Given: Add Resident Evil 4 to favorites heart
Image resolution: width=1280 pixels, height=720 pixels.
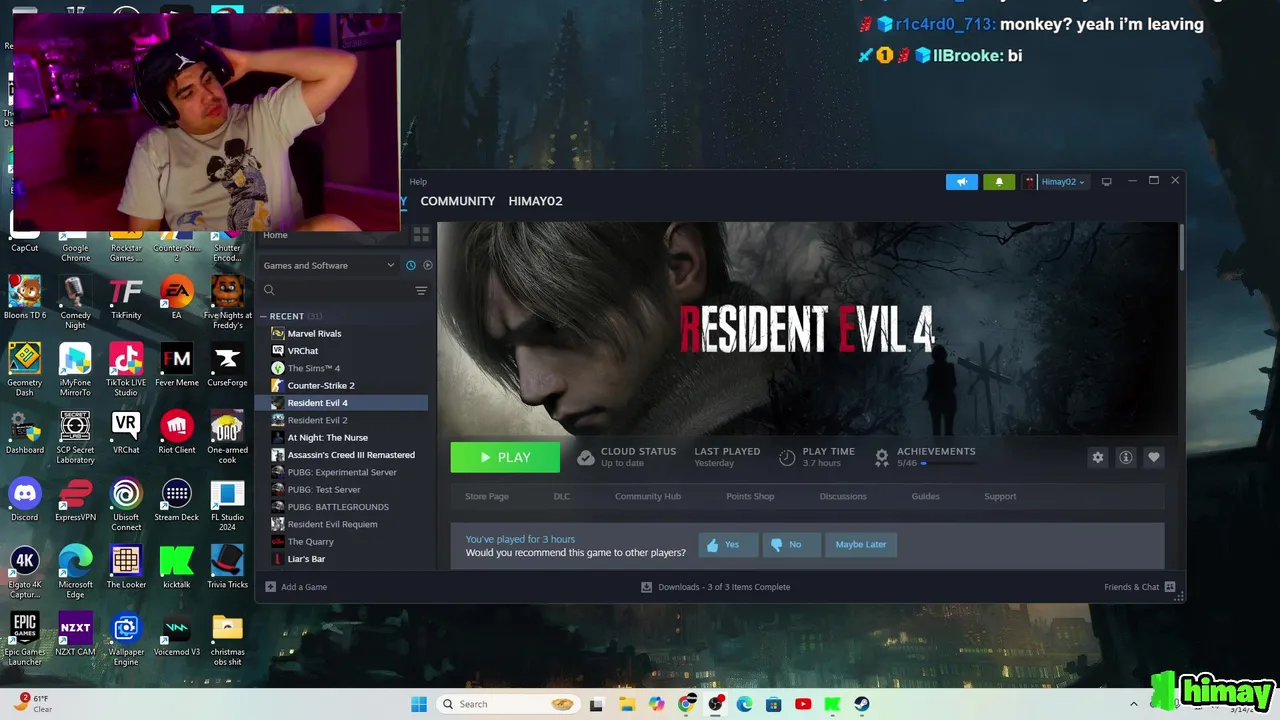Looking at the screenshot, I should pyautogui.click(x=1154, y=457).
